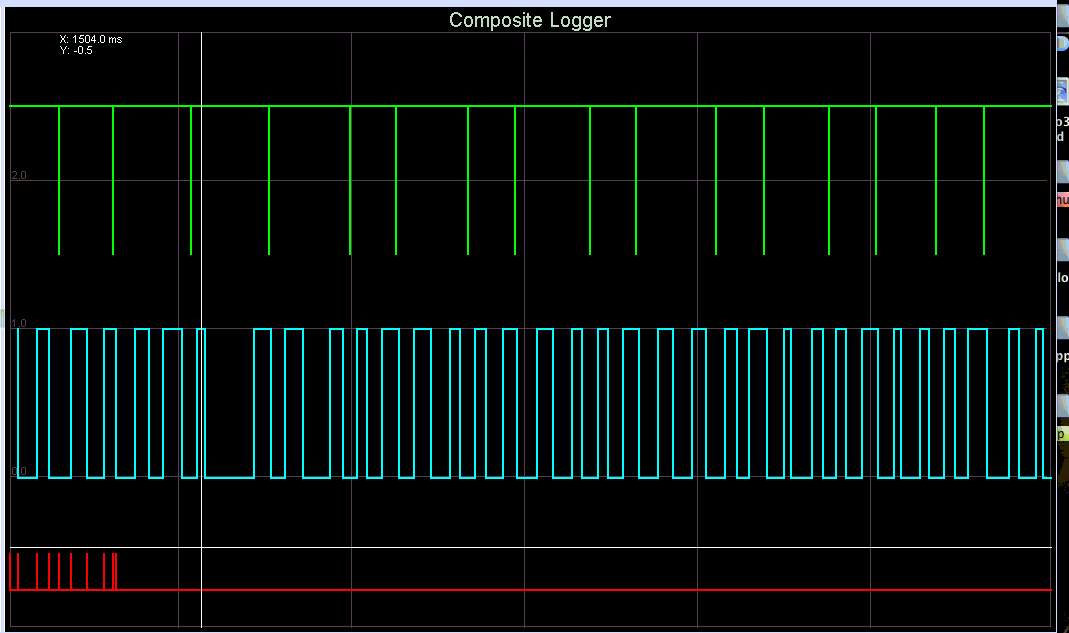Click the 1.0 vertical axis label
The width and height of the screenshot is (1069, 633).
coord(19,323)
